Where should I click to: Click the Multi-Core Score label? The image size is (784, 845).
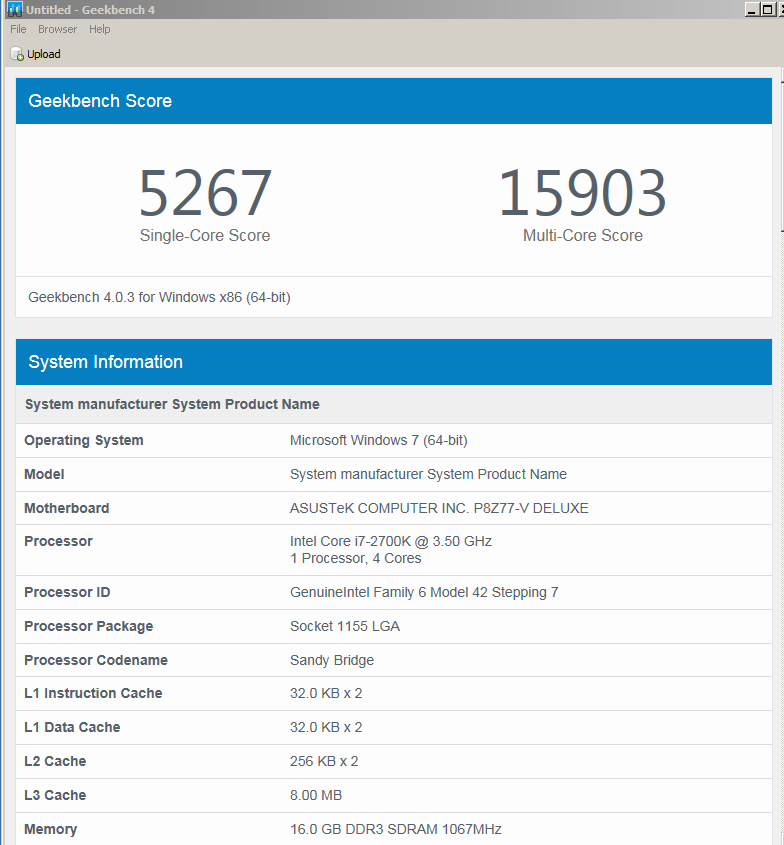pos(582,236)
